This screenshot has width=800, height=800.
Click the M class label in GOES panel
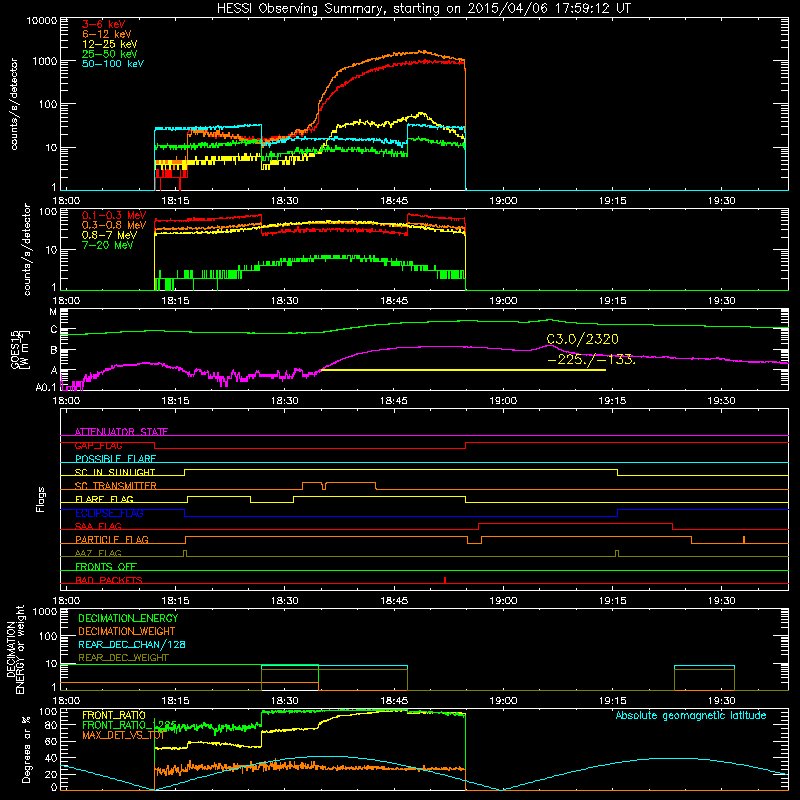(x=53, y=312)
